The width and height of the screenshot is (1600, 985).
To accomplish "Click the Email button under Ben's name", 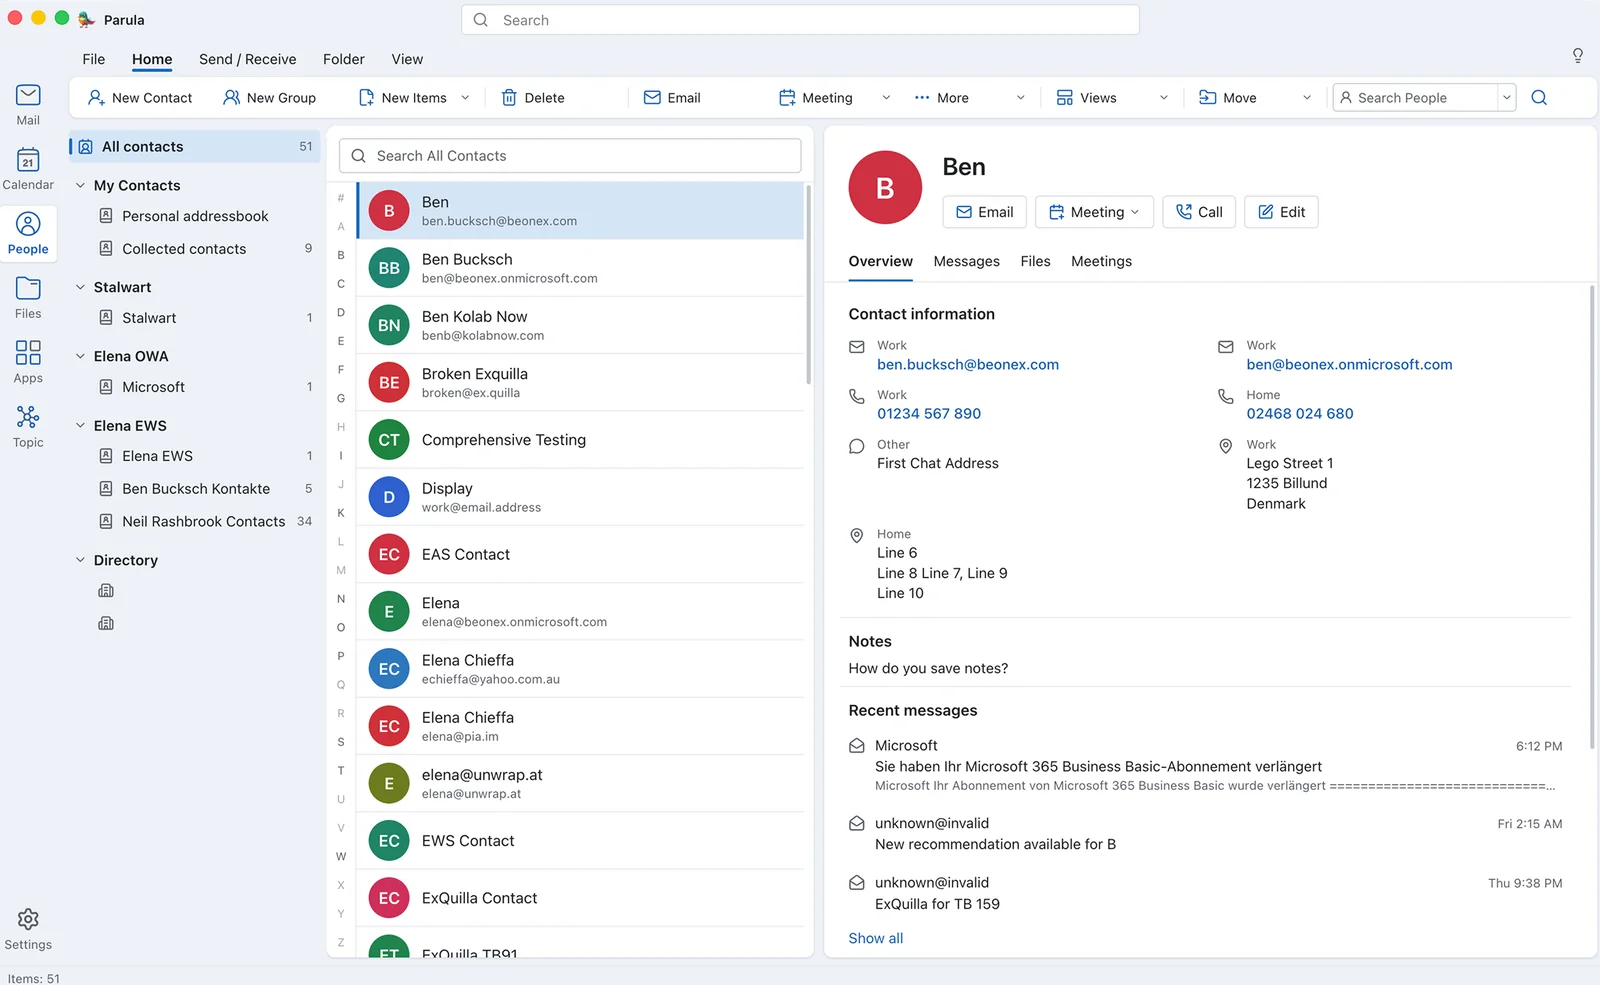I will click(985, 212).
